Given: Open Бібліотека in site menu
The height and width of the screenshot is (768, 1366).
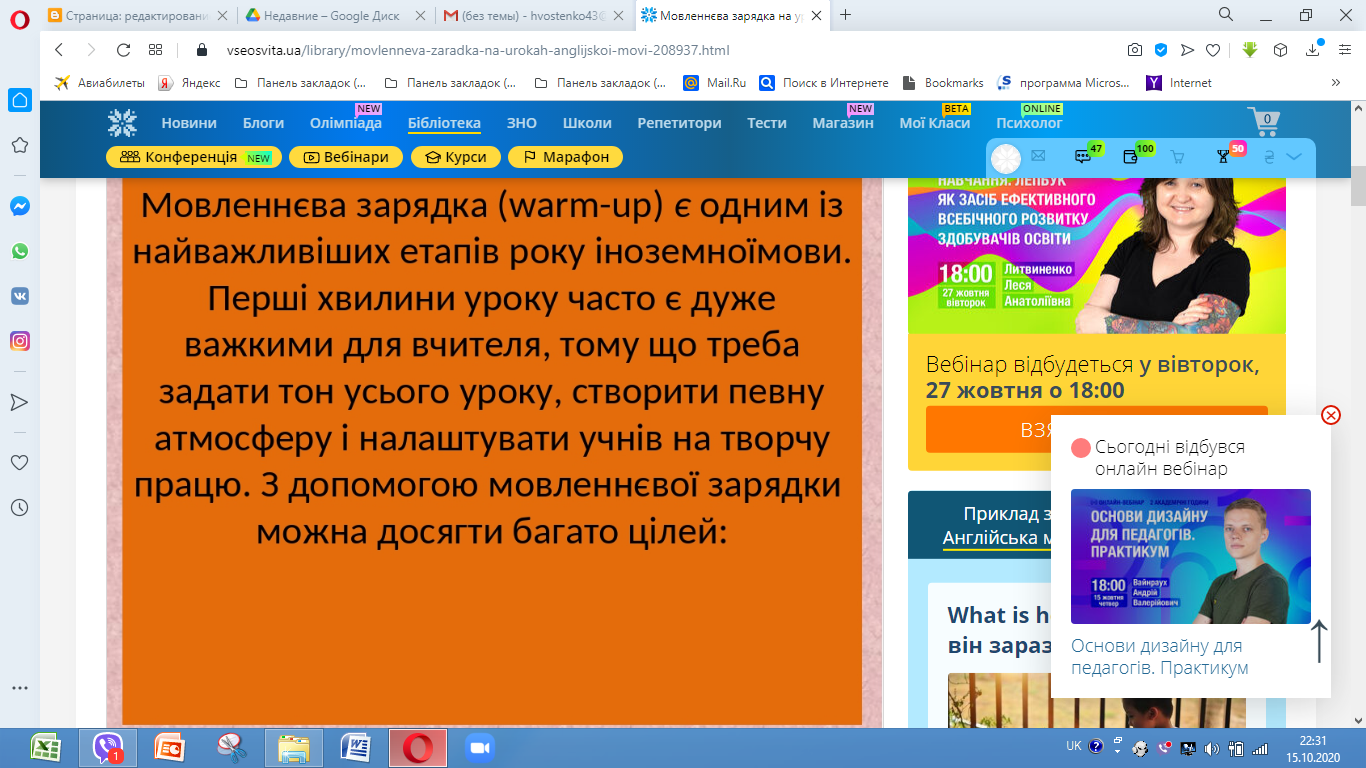Looking at the screenshot, I should [x=444, y=123].
